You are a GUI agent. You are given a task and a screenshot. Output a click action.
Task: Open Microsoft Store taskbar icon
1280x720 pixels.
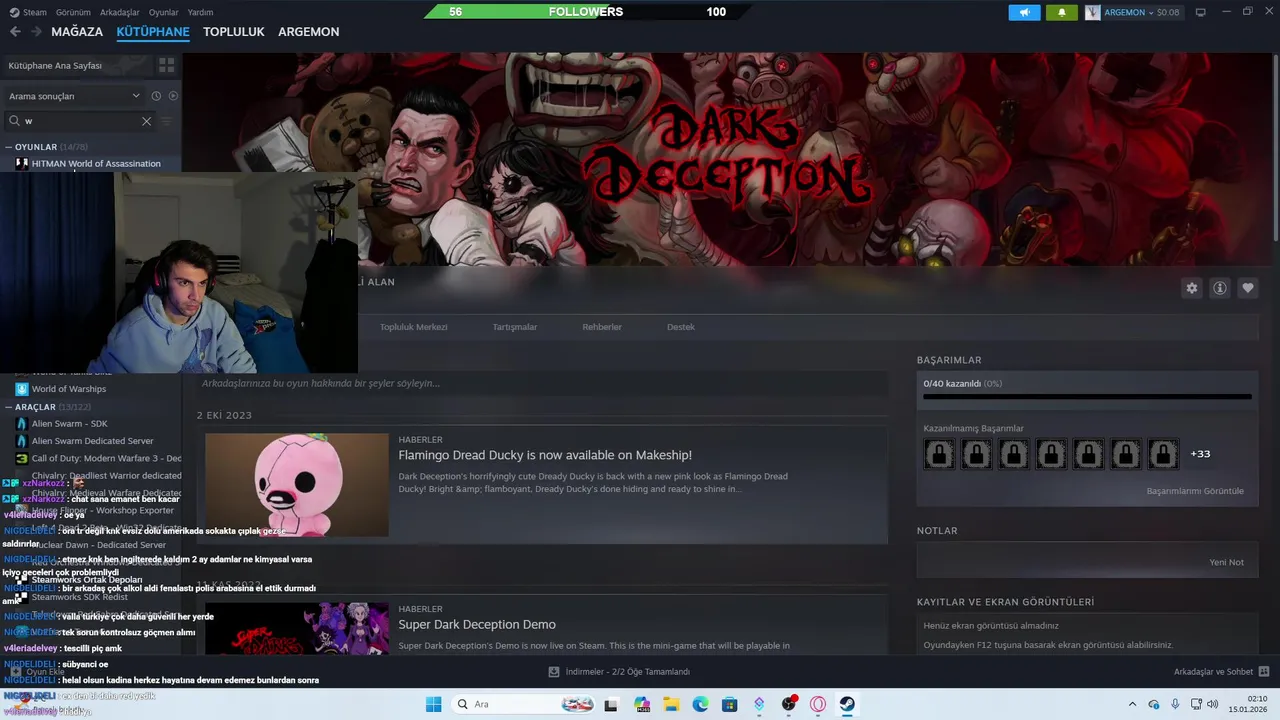click(x=730, y=704)
